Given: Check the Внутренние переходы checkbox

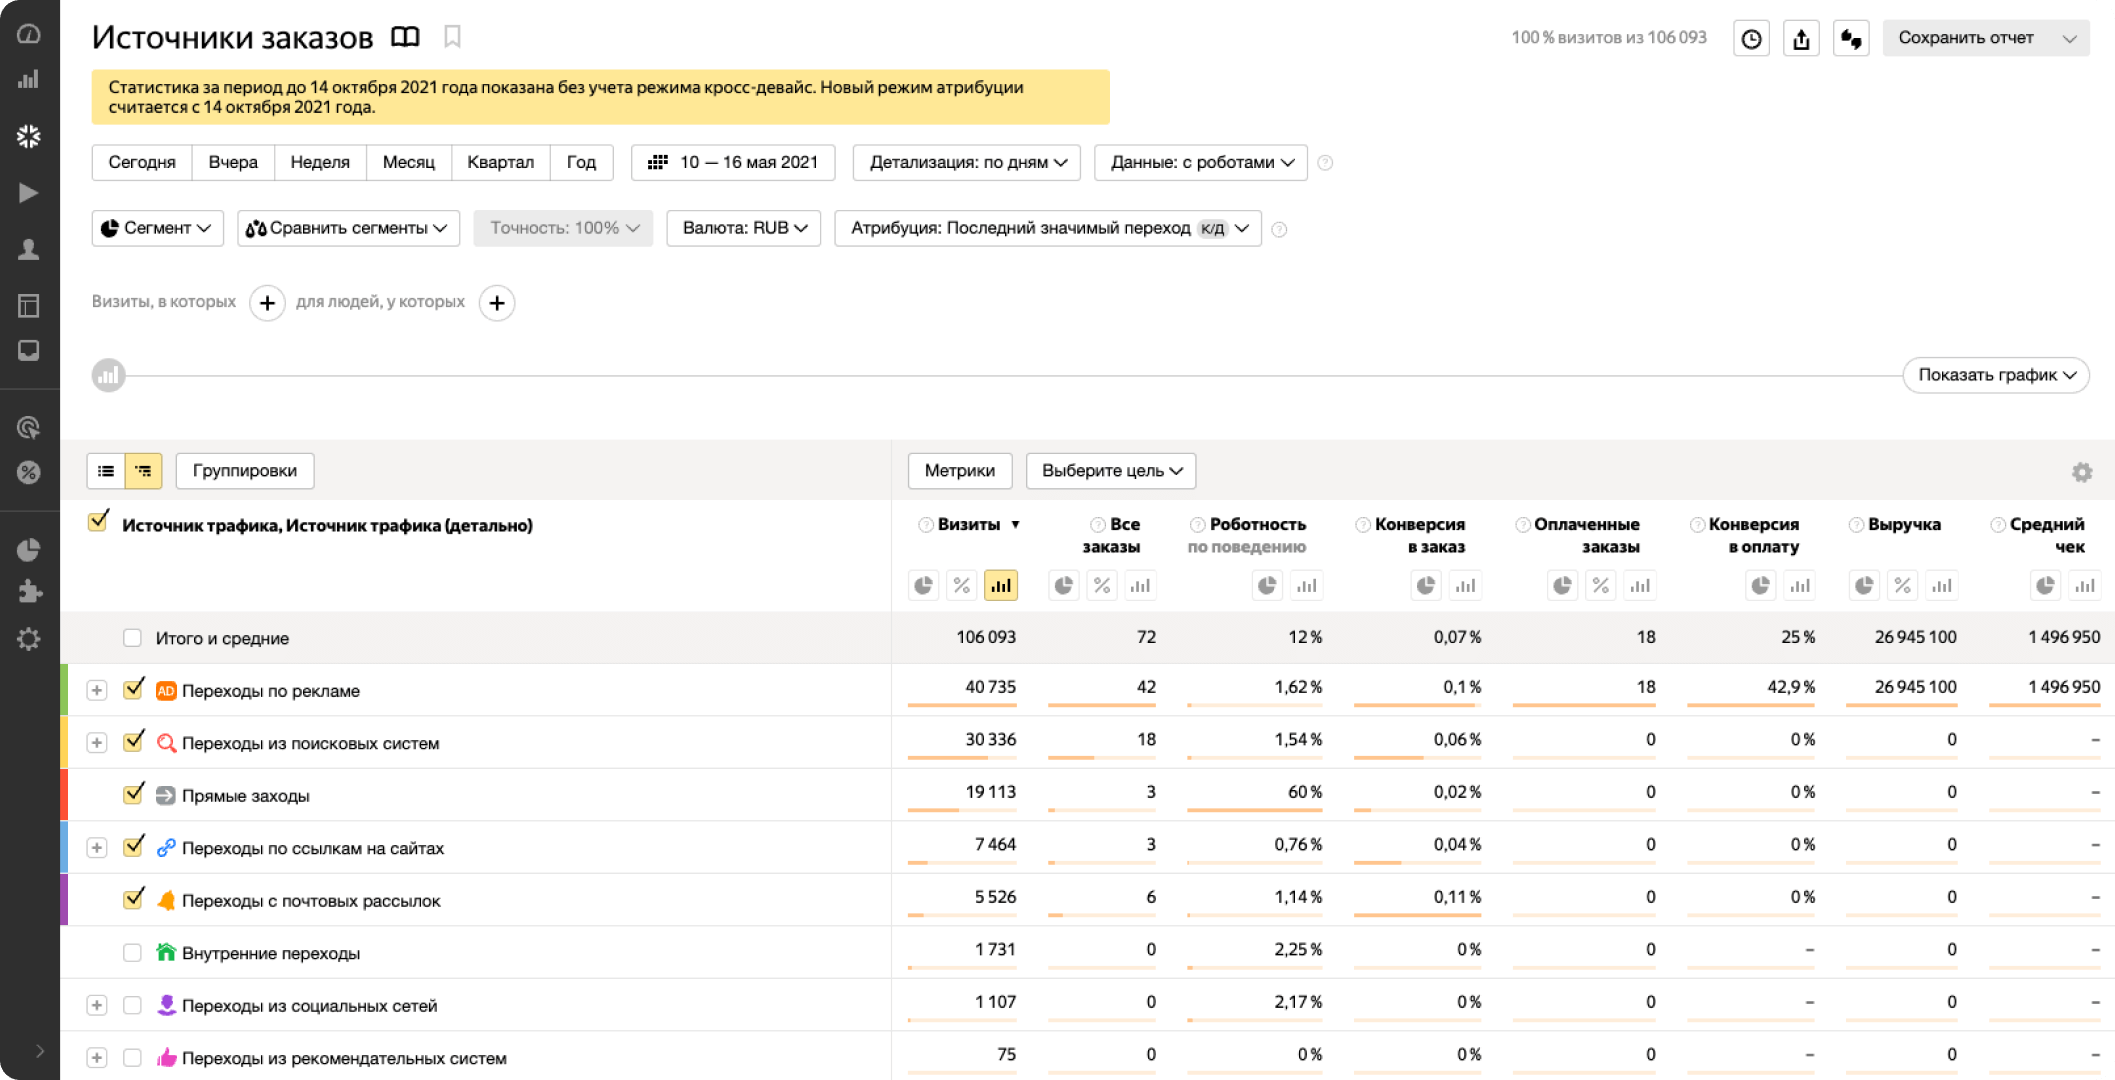Looking at the screenshot, I should tap(132, 953).
